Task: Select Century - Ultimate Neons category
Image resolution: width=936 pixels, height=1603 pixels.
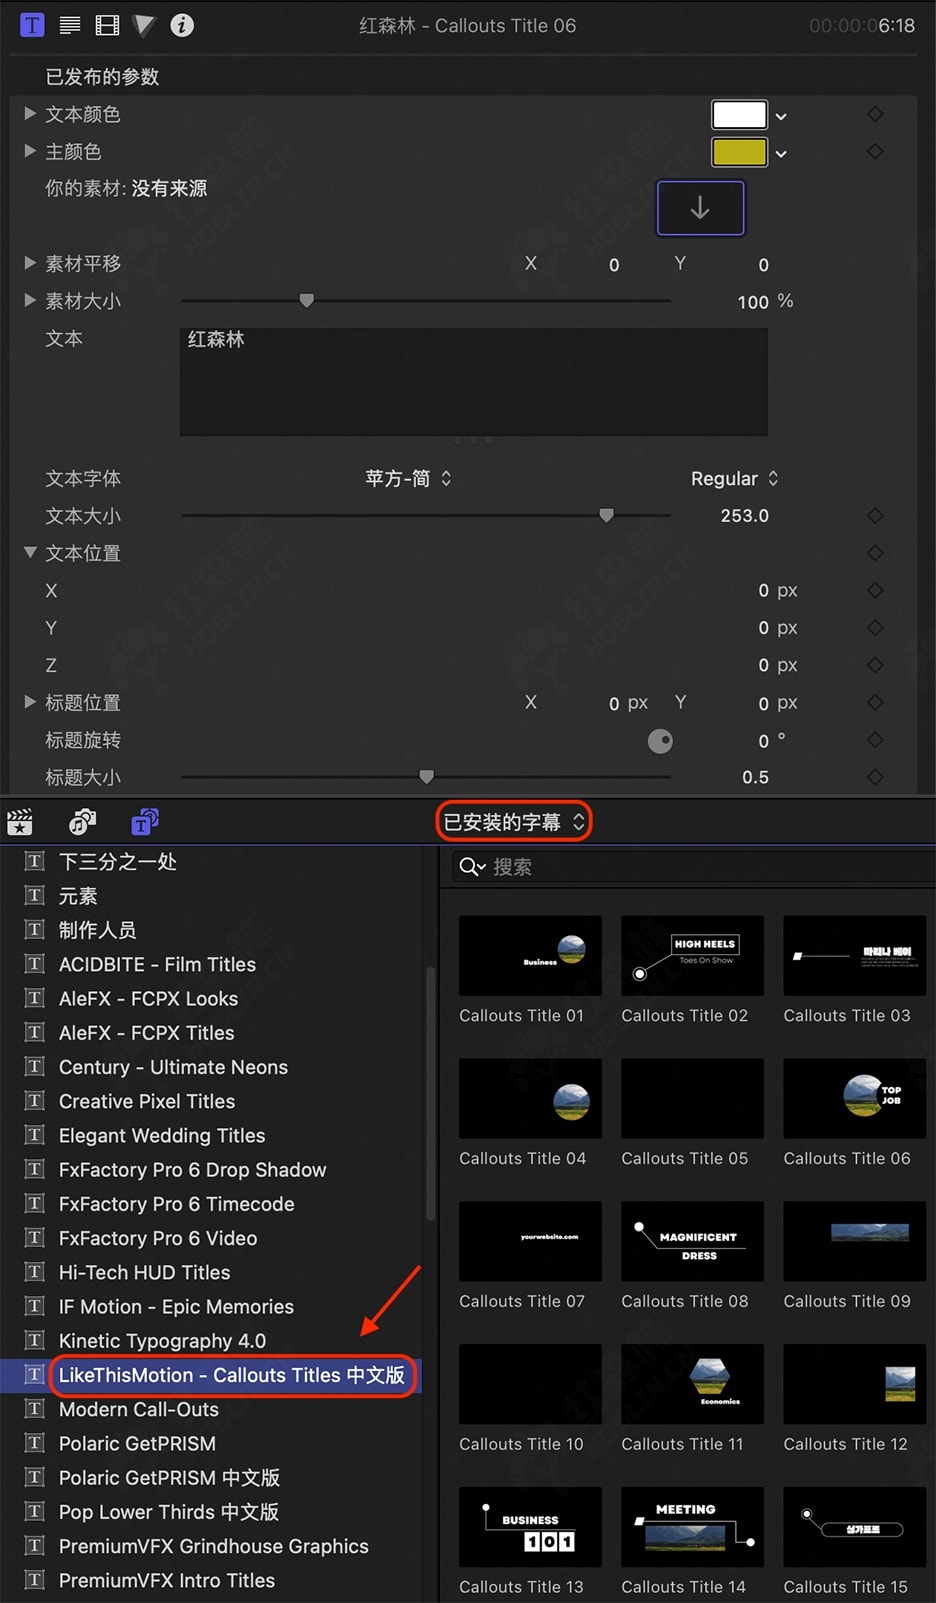Action: point(173,1067)
